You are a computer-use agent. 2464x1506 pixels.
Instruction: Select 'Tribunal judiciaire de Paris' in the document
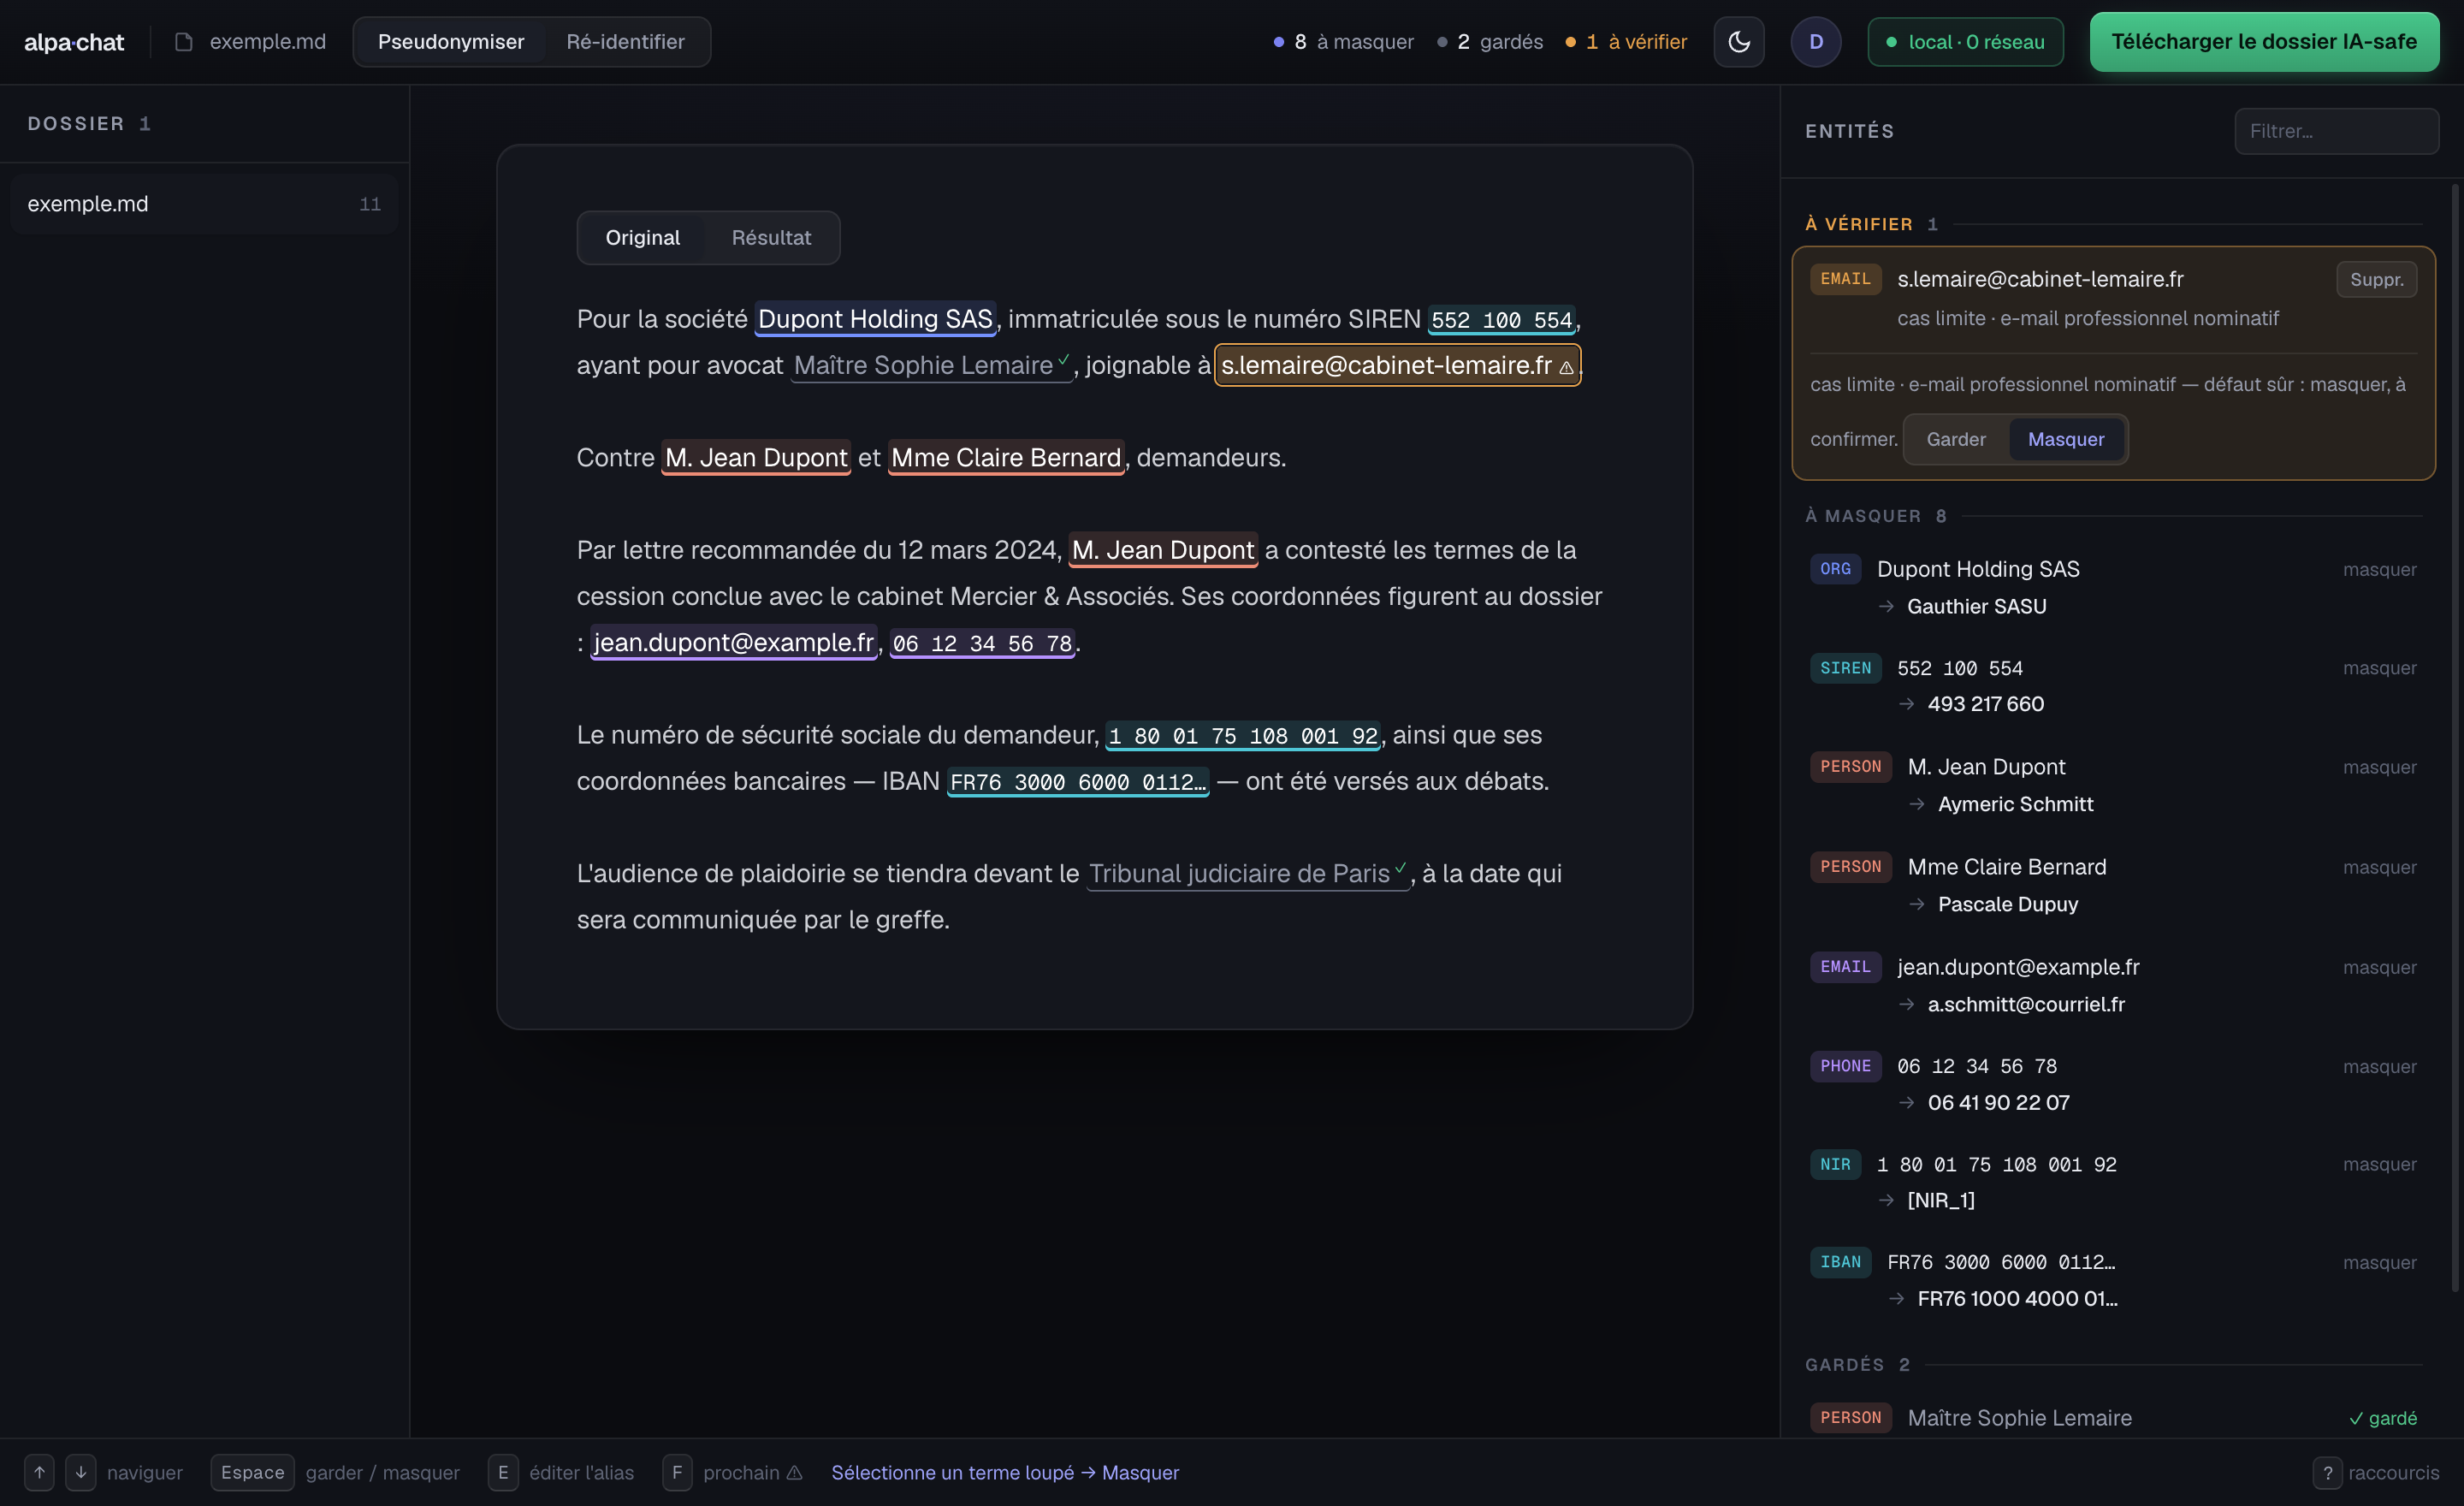tap(1248, 873)
